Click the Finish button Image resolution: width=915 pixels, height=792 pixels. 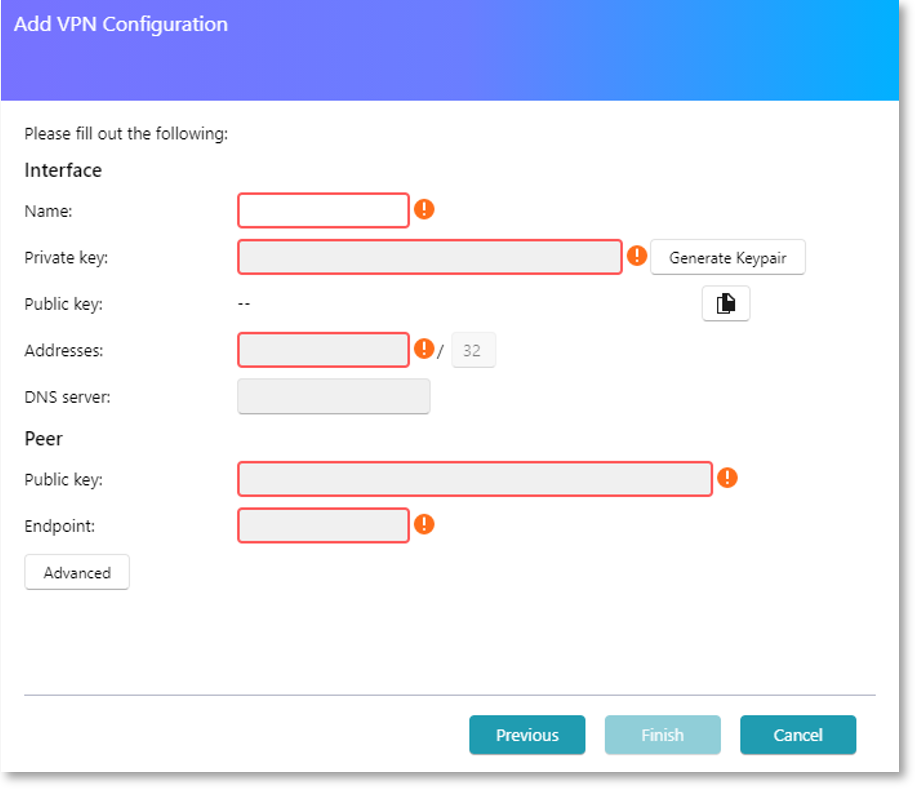click(x=662, y=735)
